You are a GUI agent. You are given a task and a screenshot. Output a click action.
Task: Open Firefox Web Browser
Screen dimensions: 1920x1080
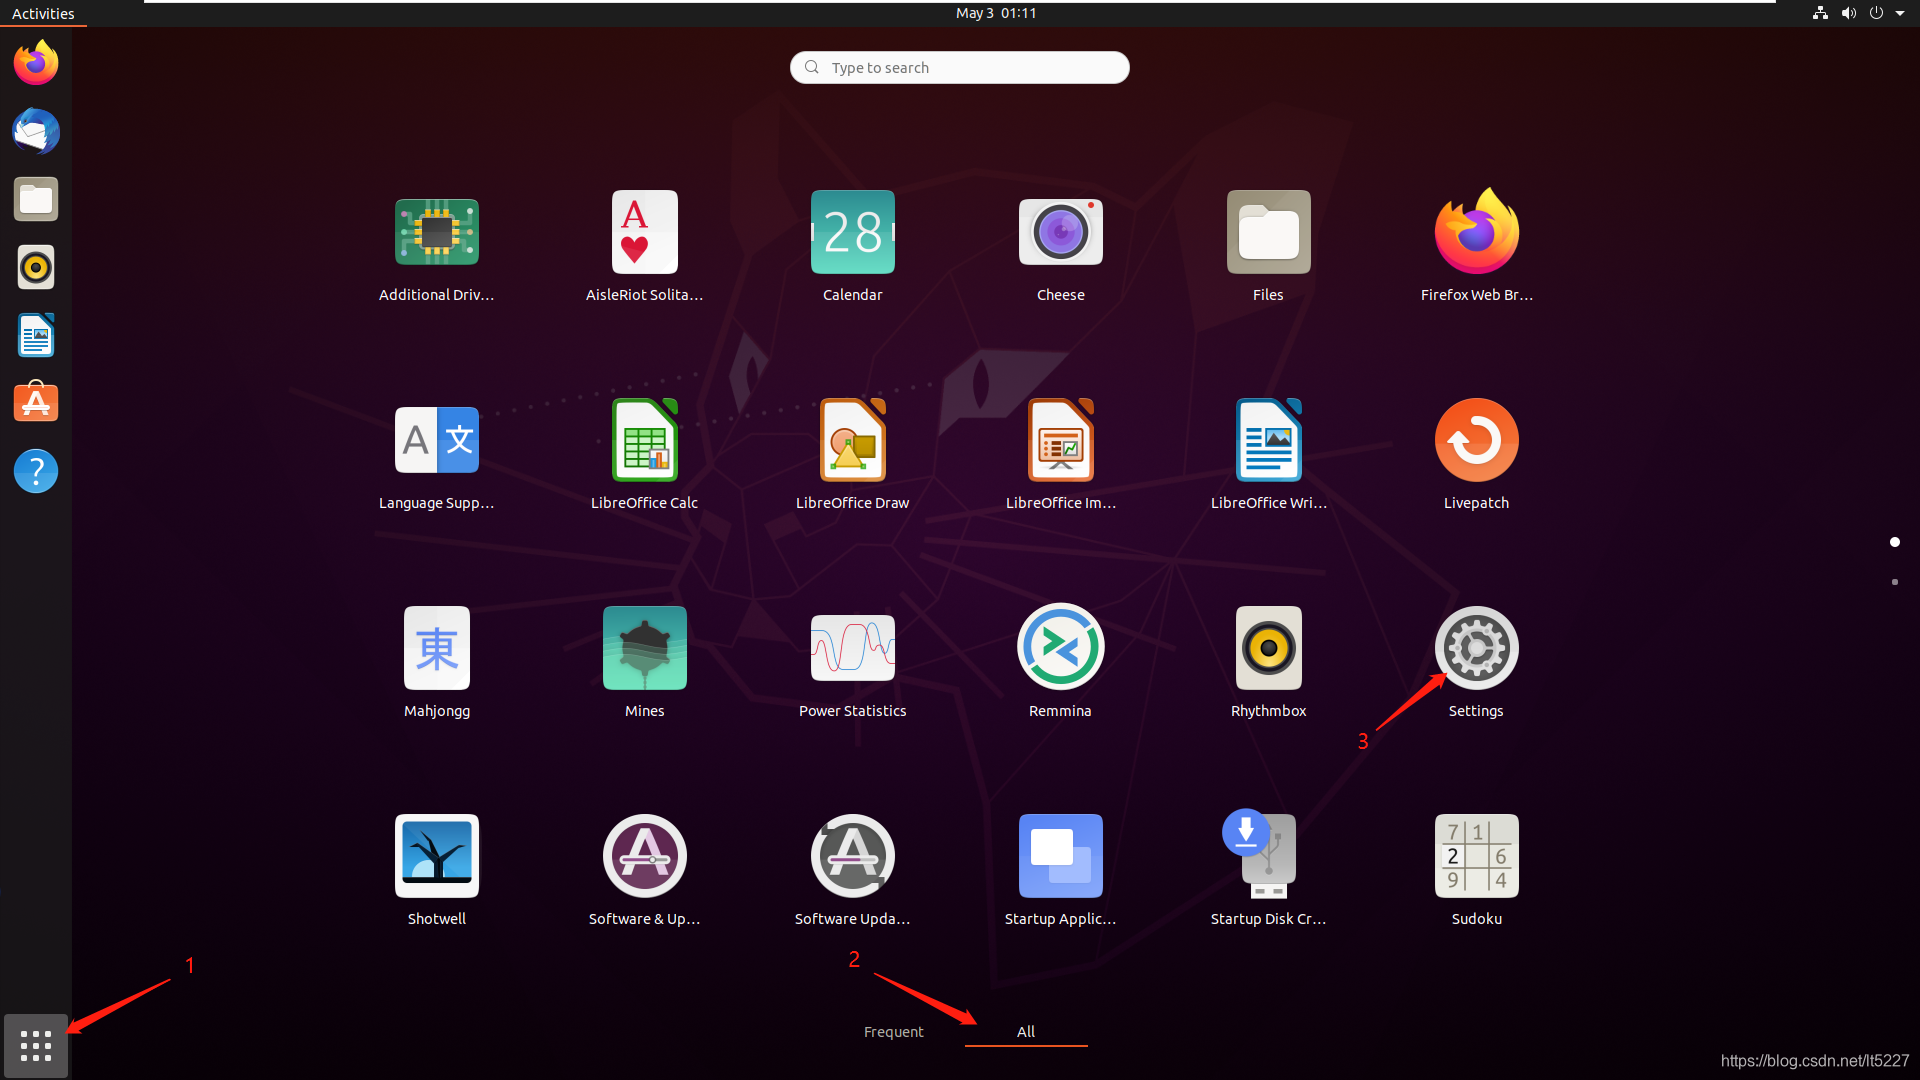[1476, 231]
